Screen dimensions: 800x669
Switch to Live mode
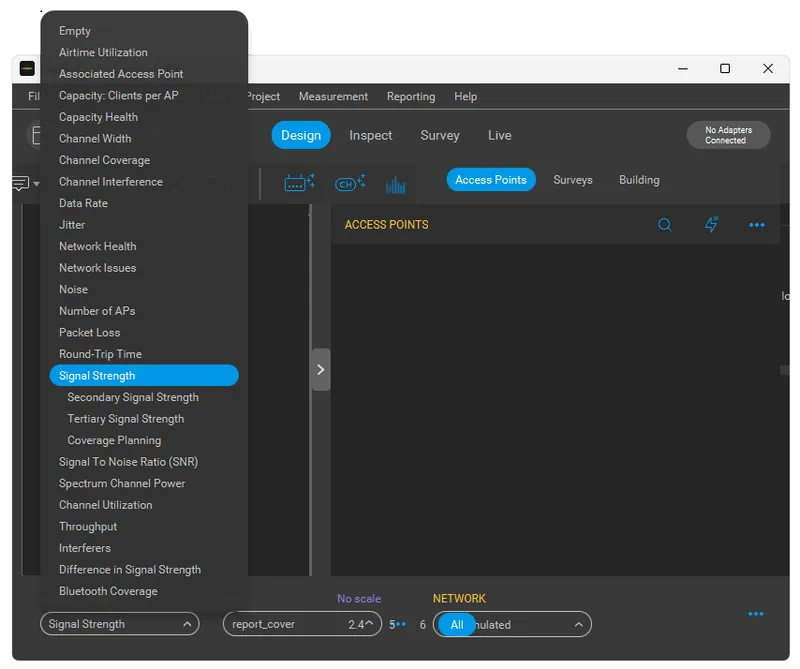click(x=499, y=135)
